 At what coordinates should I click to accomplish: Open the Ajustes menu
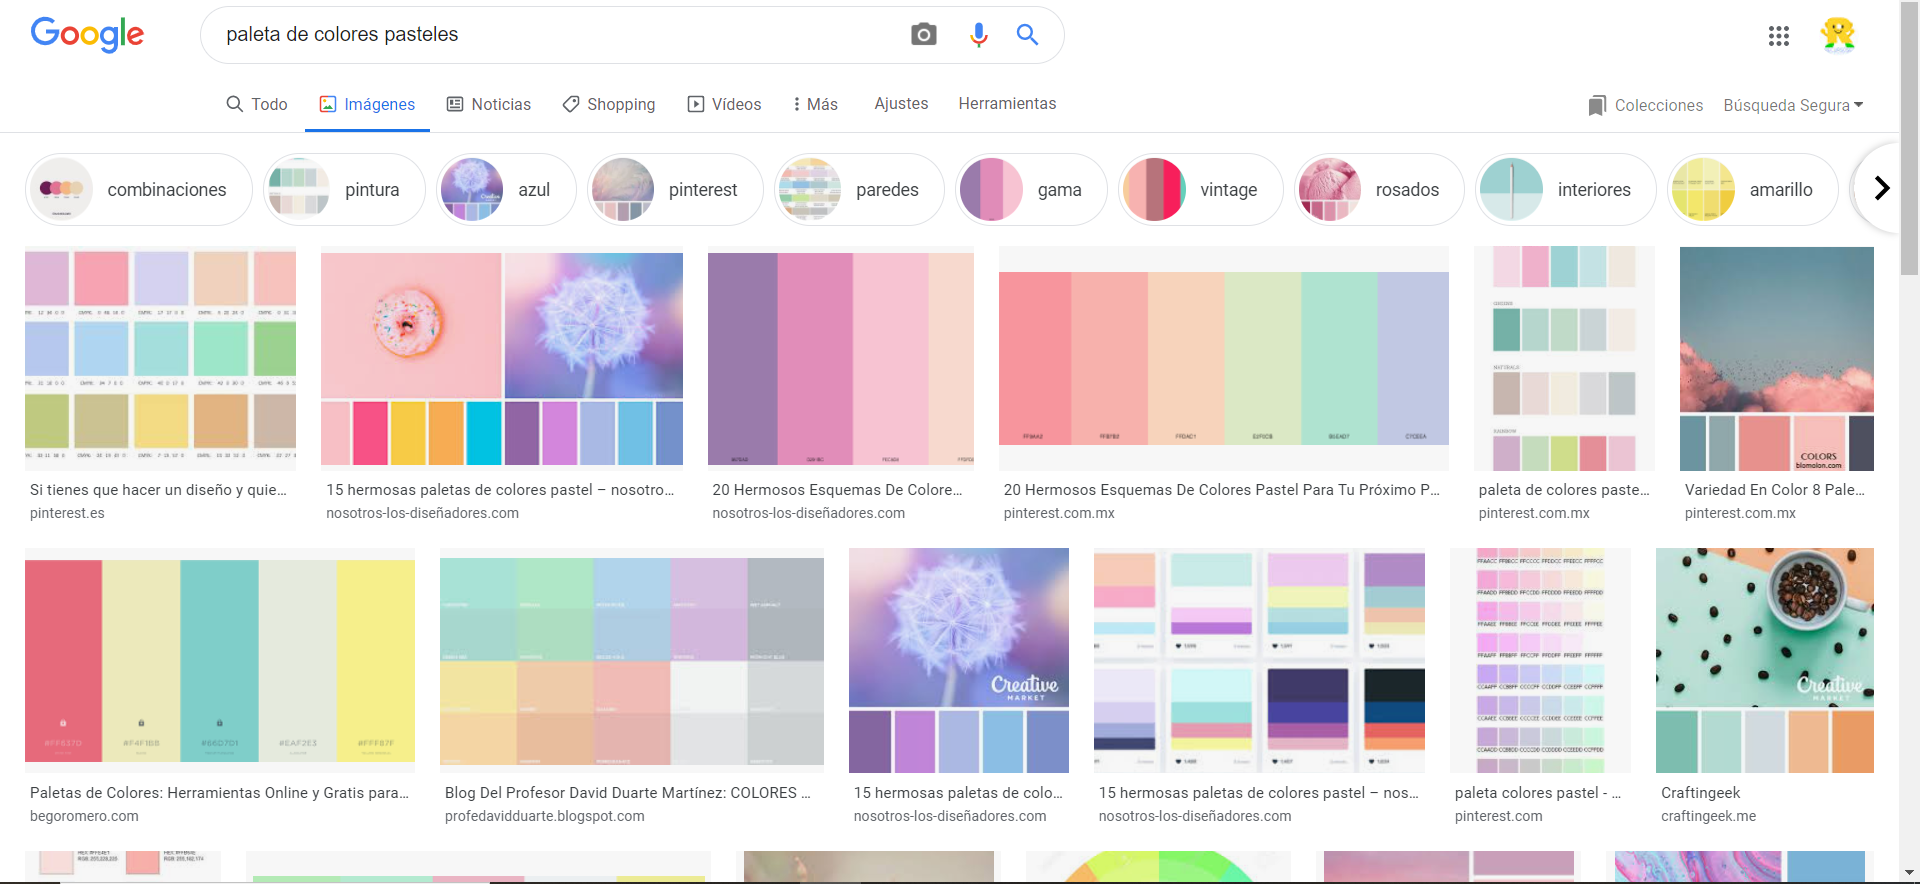901,103
